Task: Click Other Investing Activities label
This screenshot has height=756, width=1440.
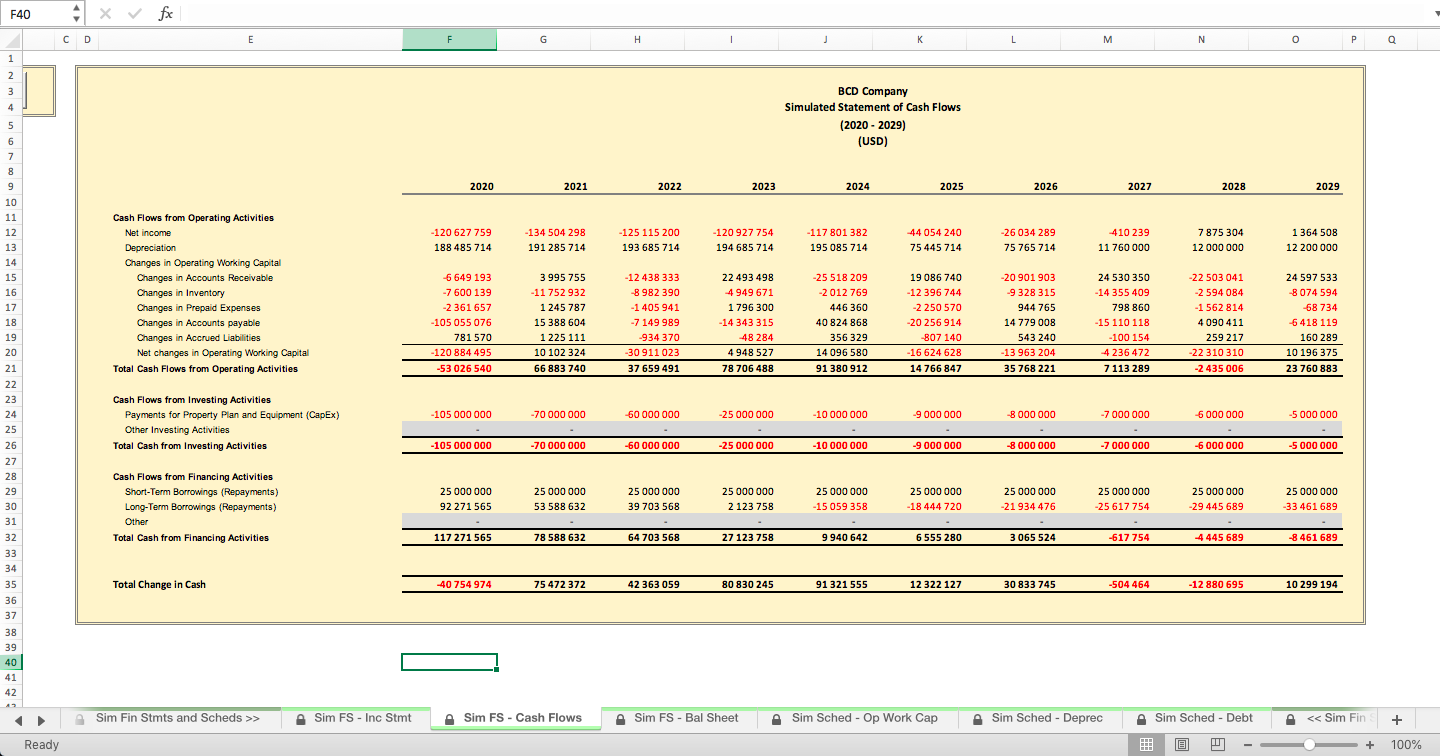Action: pyautogui.click(x=177, y=430)
